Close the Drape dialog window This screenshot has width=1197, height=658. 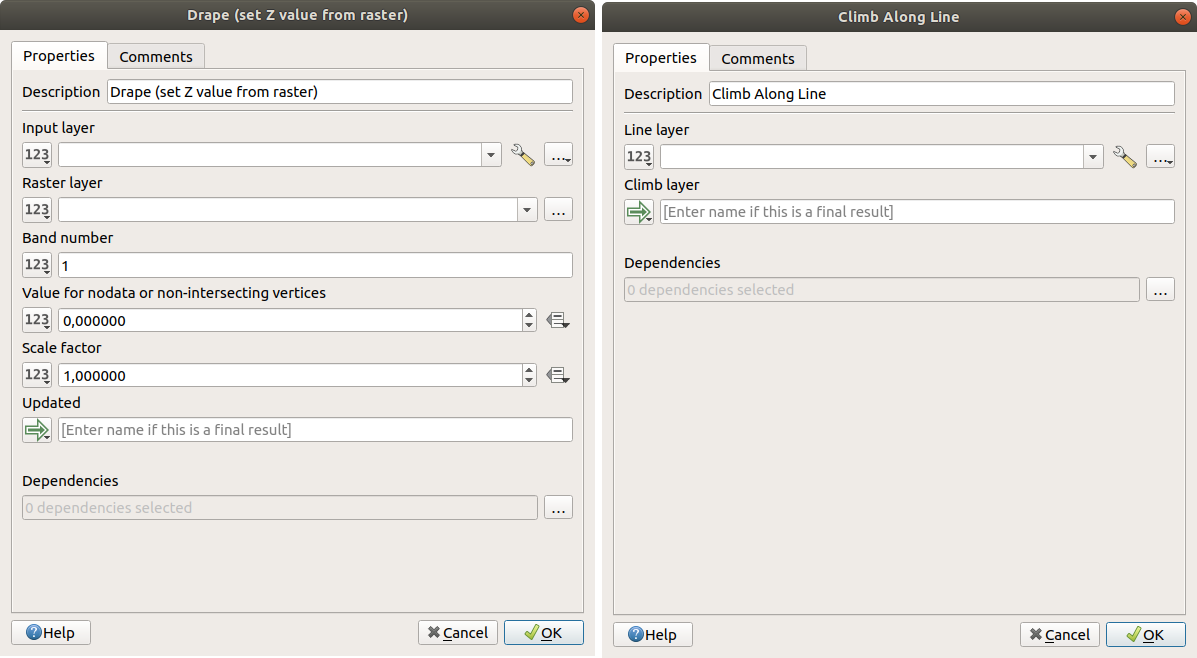pos(579,15)
